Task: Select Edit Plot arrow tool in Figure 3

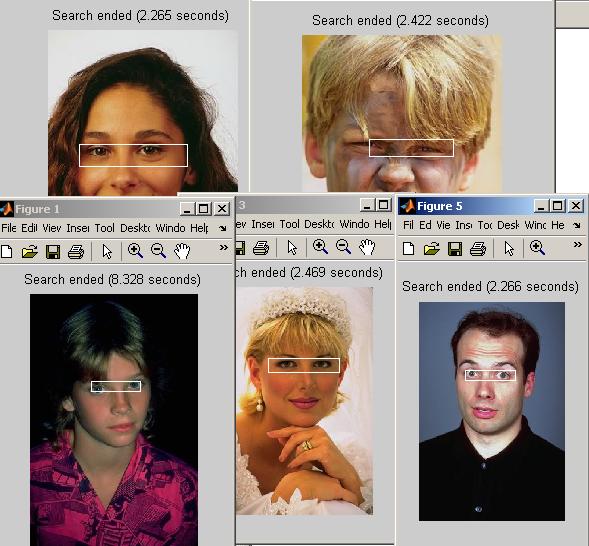Action: (292, 247)
